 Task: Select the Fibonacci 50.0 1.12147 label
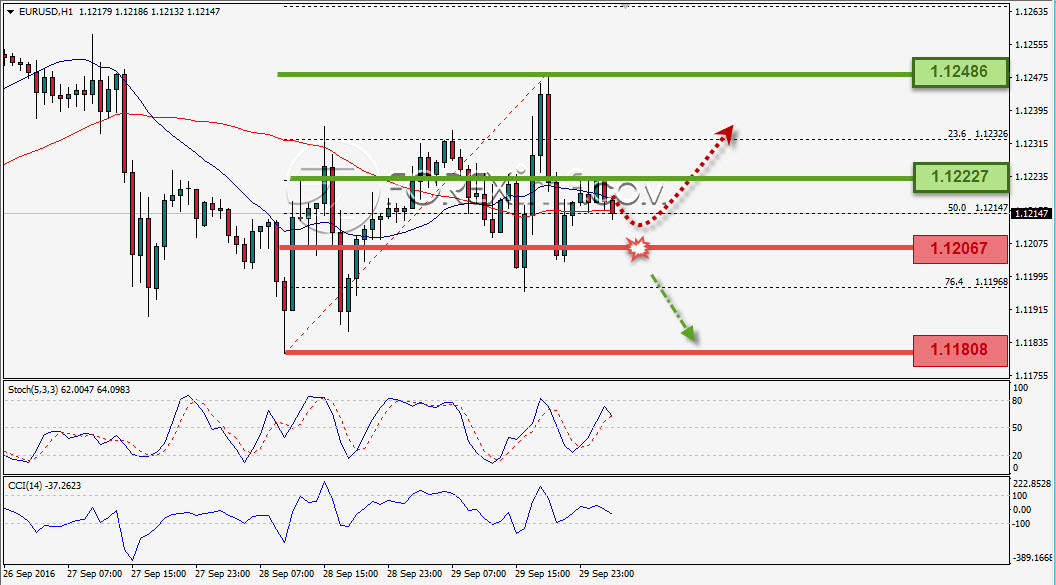point(977,208)
